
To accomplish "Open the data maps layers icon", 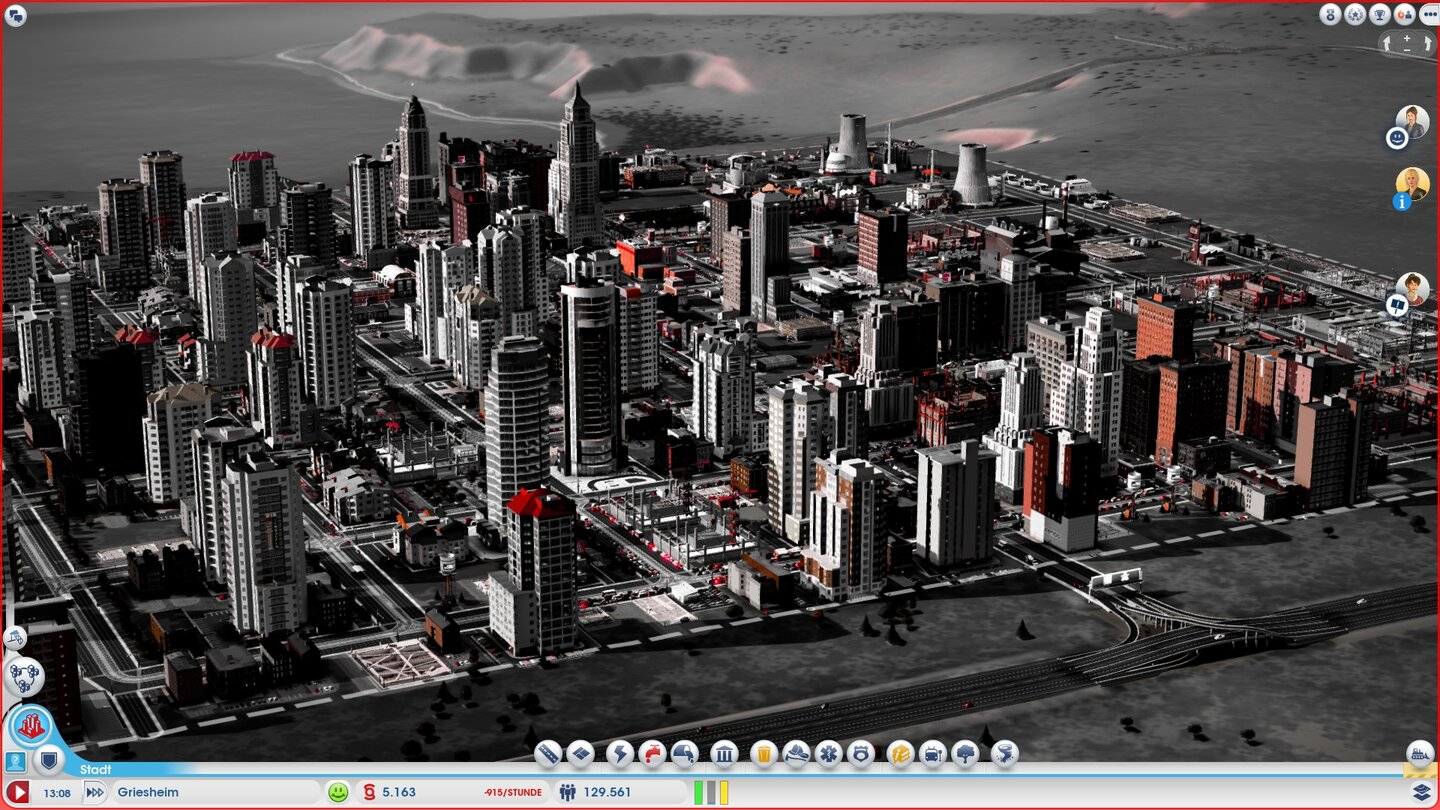I will coord(1421,793).
